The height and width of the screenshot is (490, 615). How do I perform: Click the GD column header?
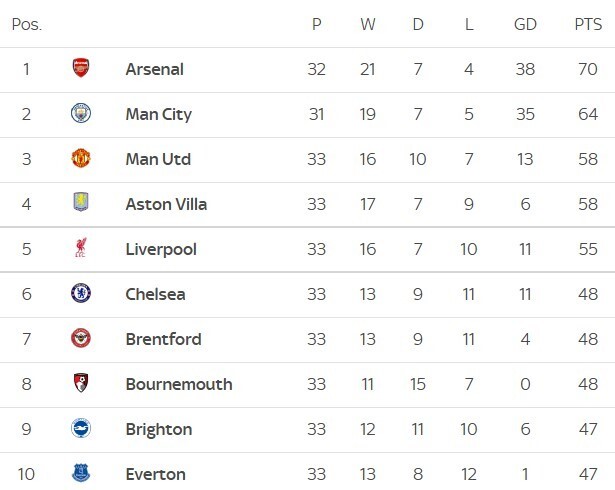coord(523,24)
